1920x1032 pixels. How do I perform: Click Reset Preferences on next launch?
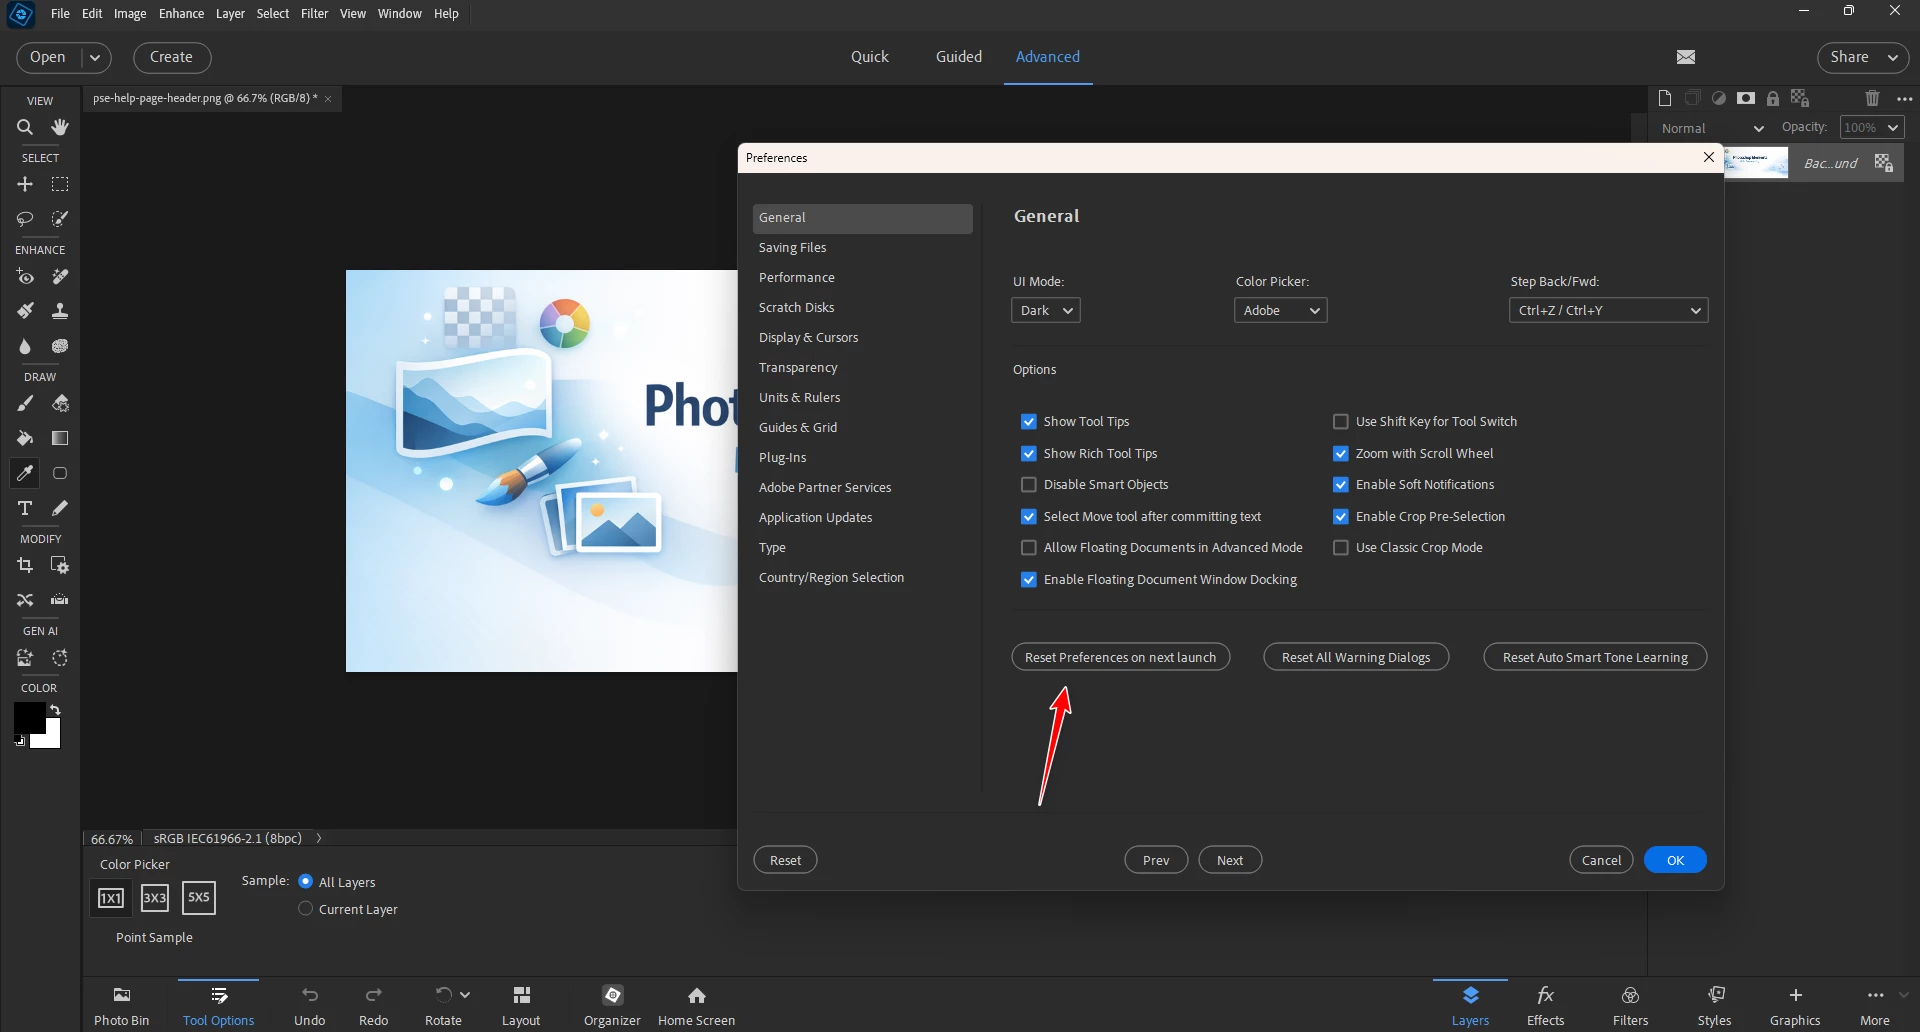1120,657
